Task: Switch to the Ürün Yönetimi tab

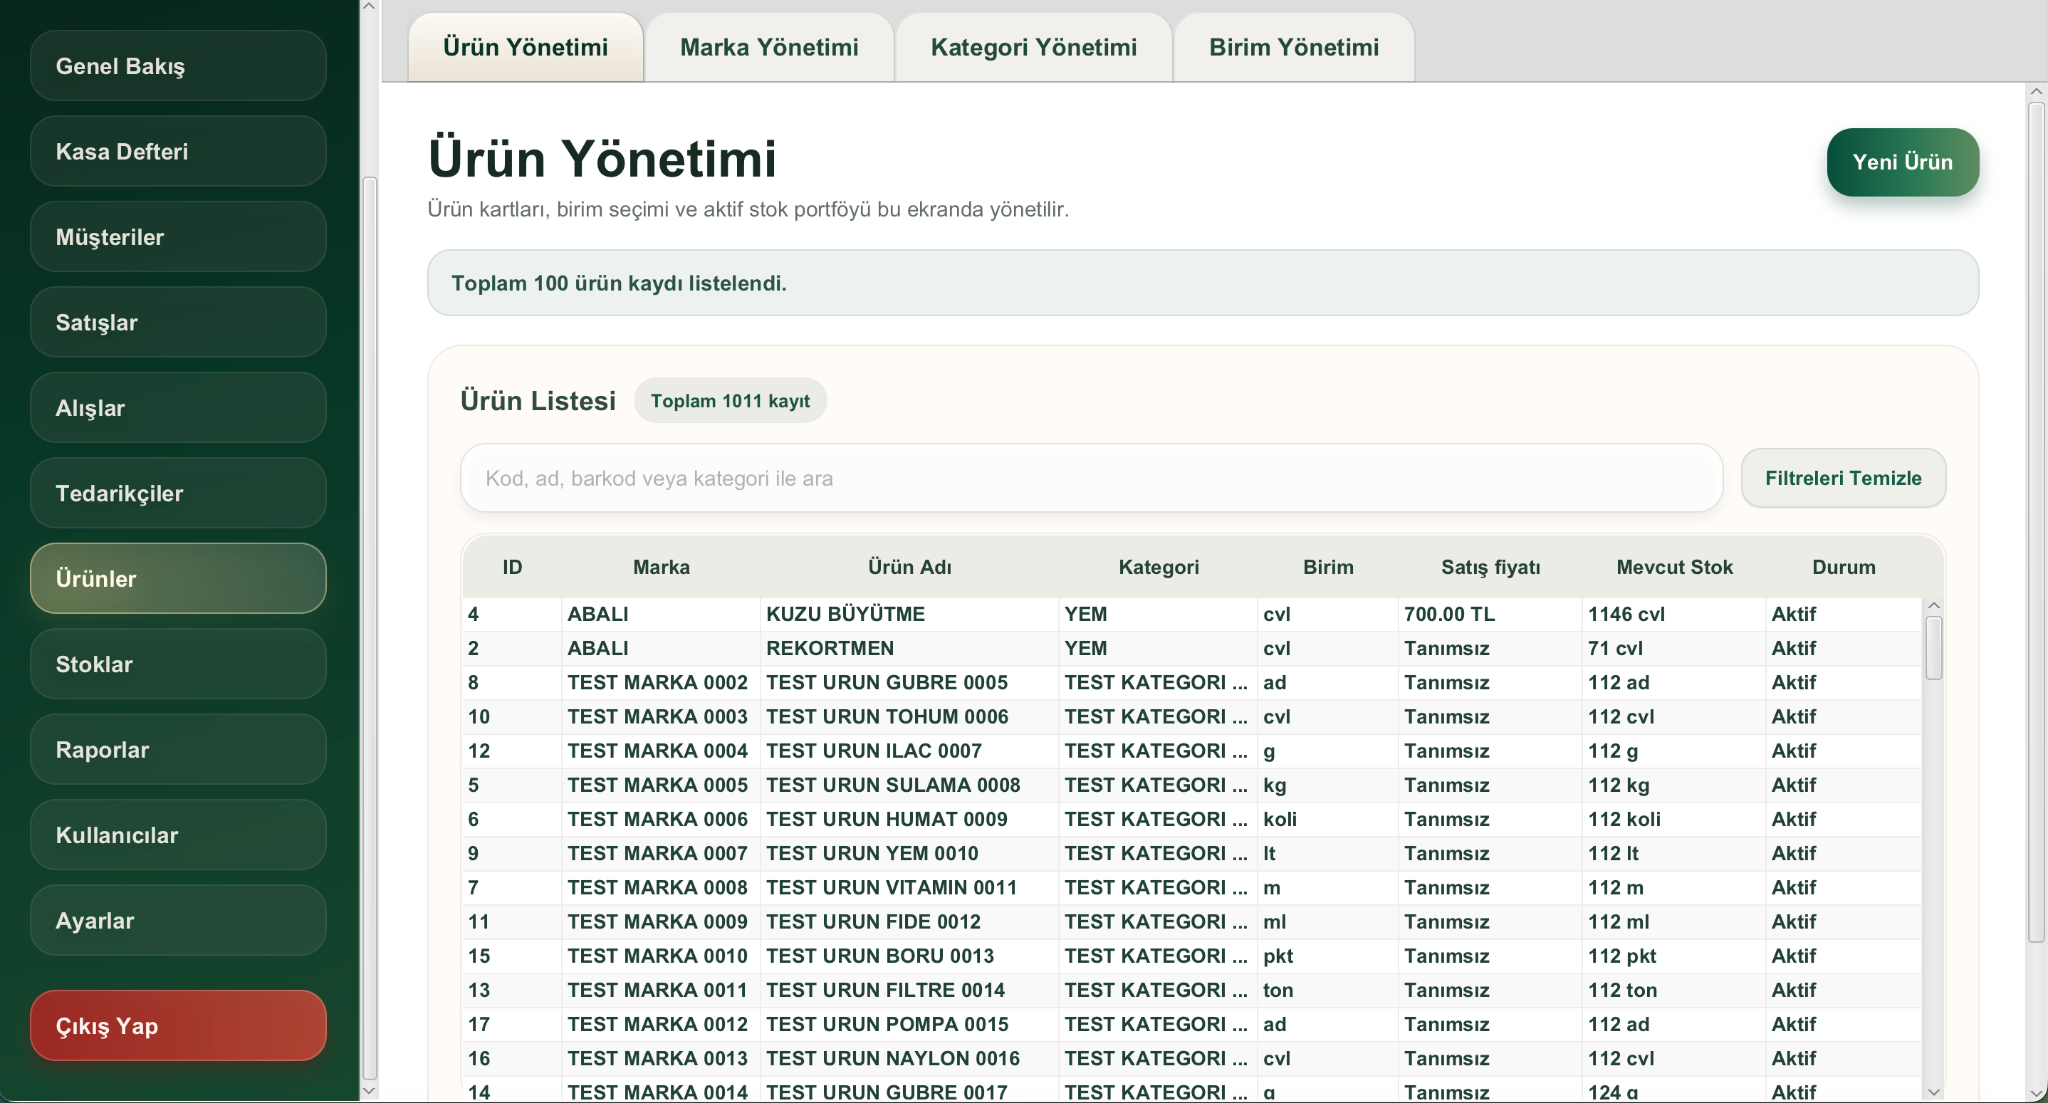Action: pyautogui.click(x=526, y=47)
